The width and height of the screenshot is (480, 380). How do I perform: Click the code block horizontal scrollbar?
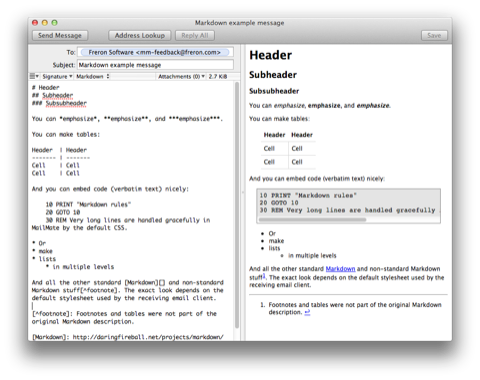312,220
